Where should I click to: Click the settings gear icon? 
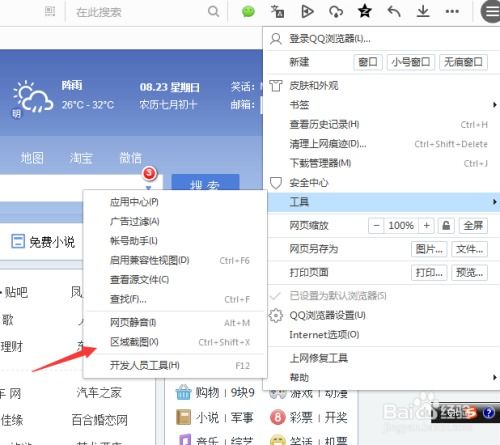(276, 315)
